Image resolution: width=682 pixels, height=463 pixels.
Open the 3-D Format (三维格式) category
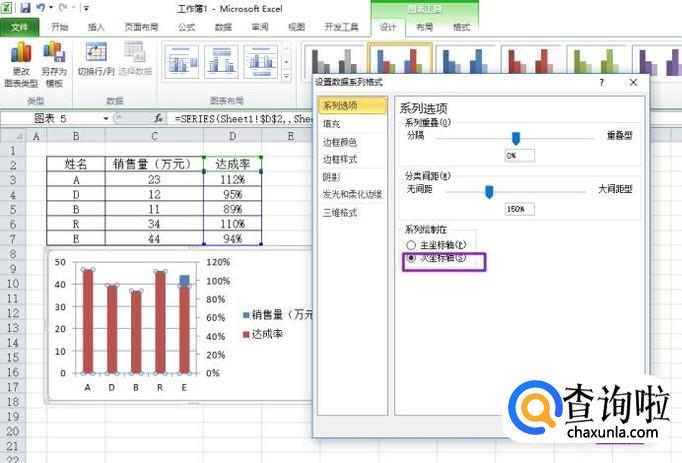pyautogui.click(x=338, y=212)
